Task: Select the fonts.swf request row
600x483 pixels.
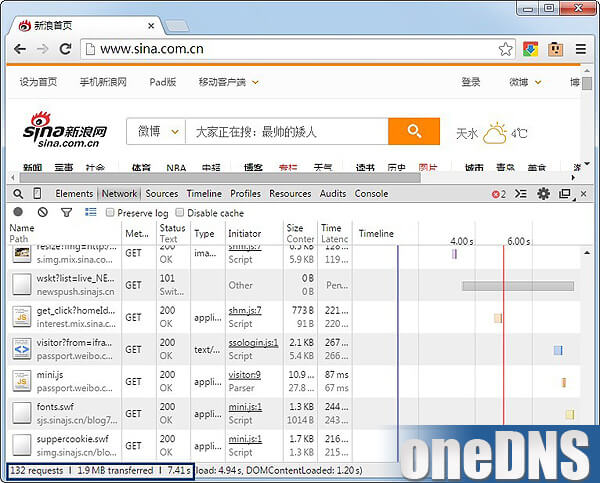Action: pos(294,414)
